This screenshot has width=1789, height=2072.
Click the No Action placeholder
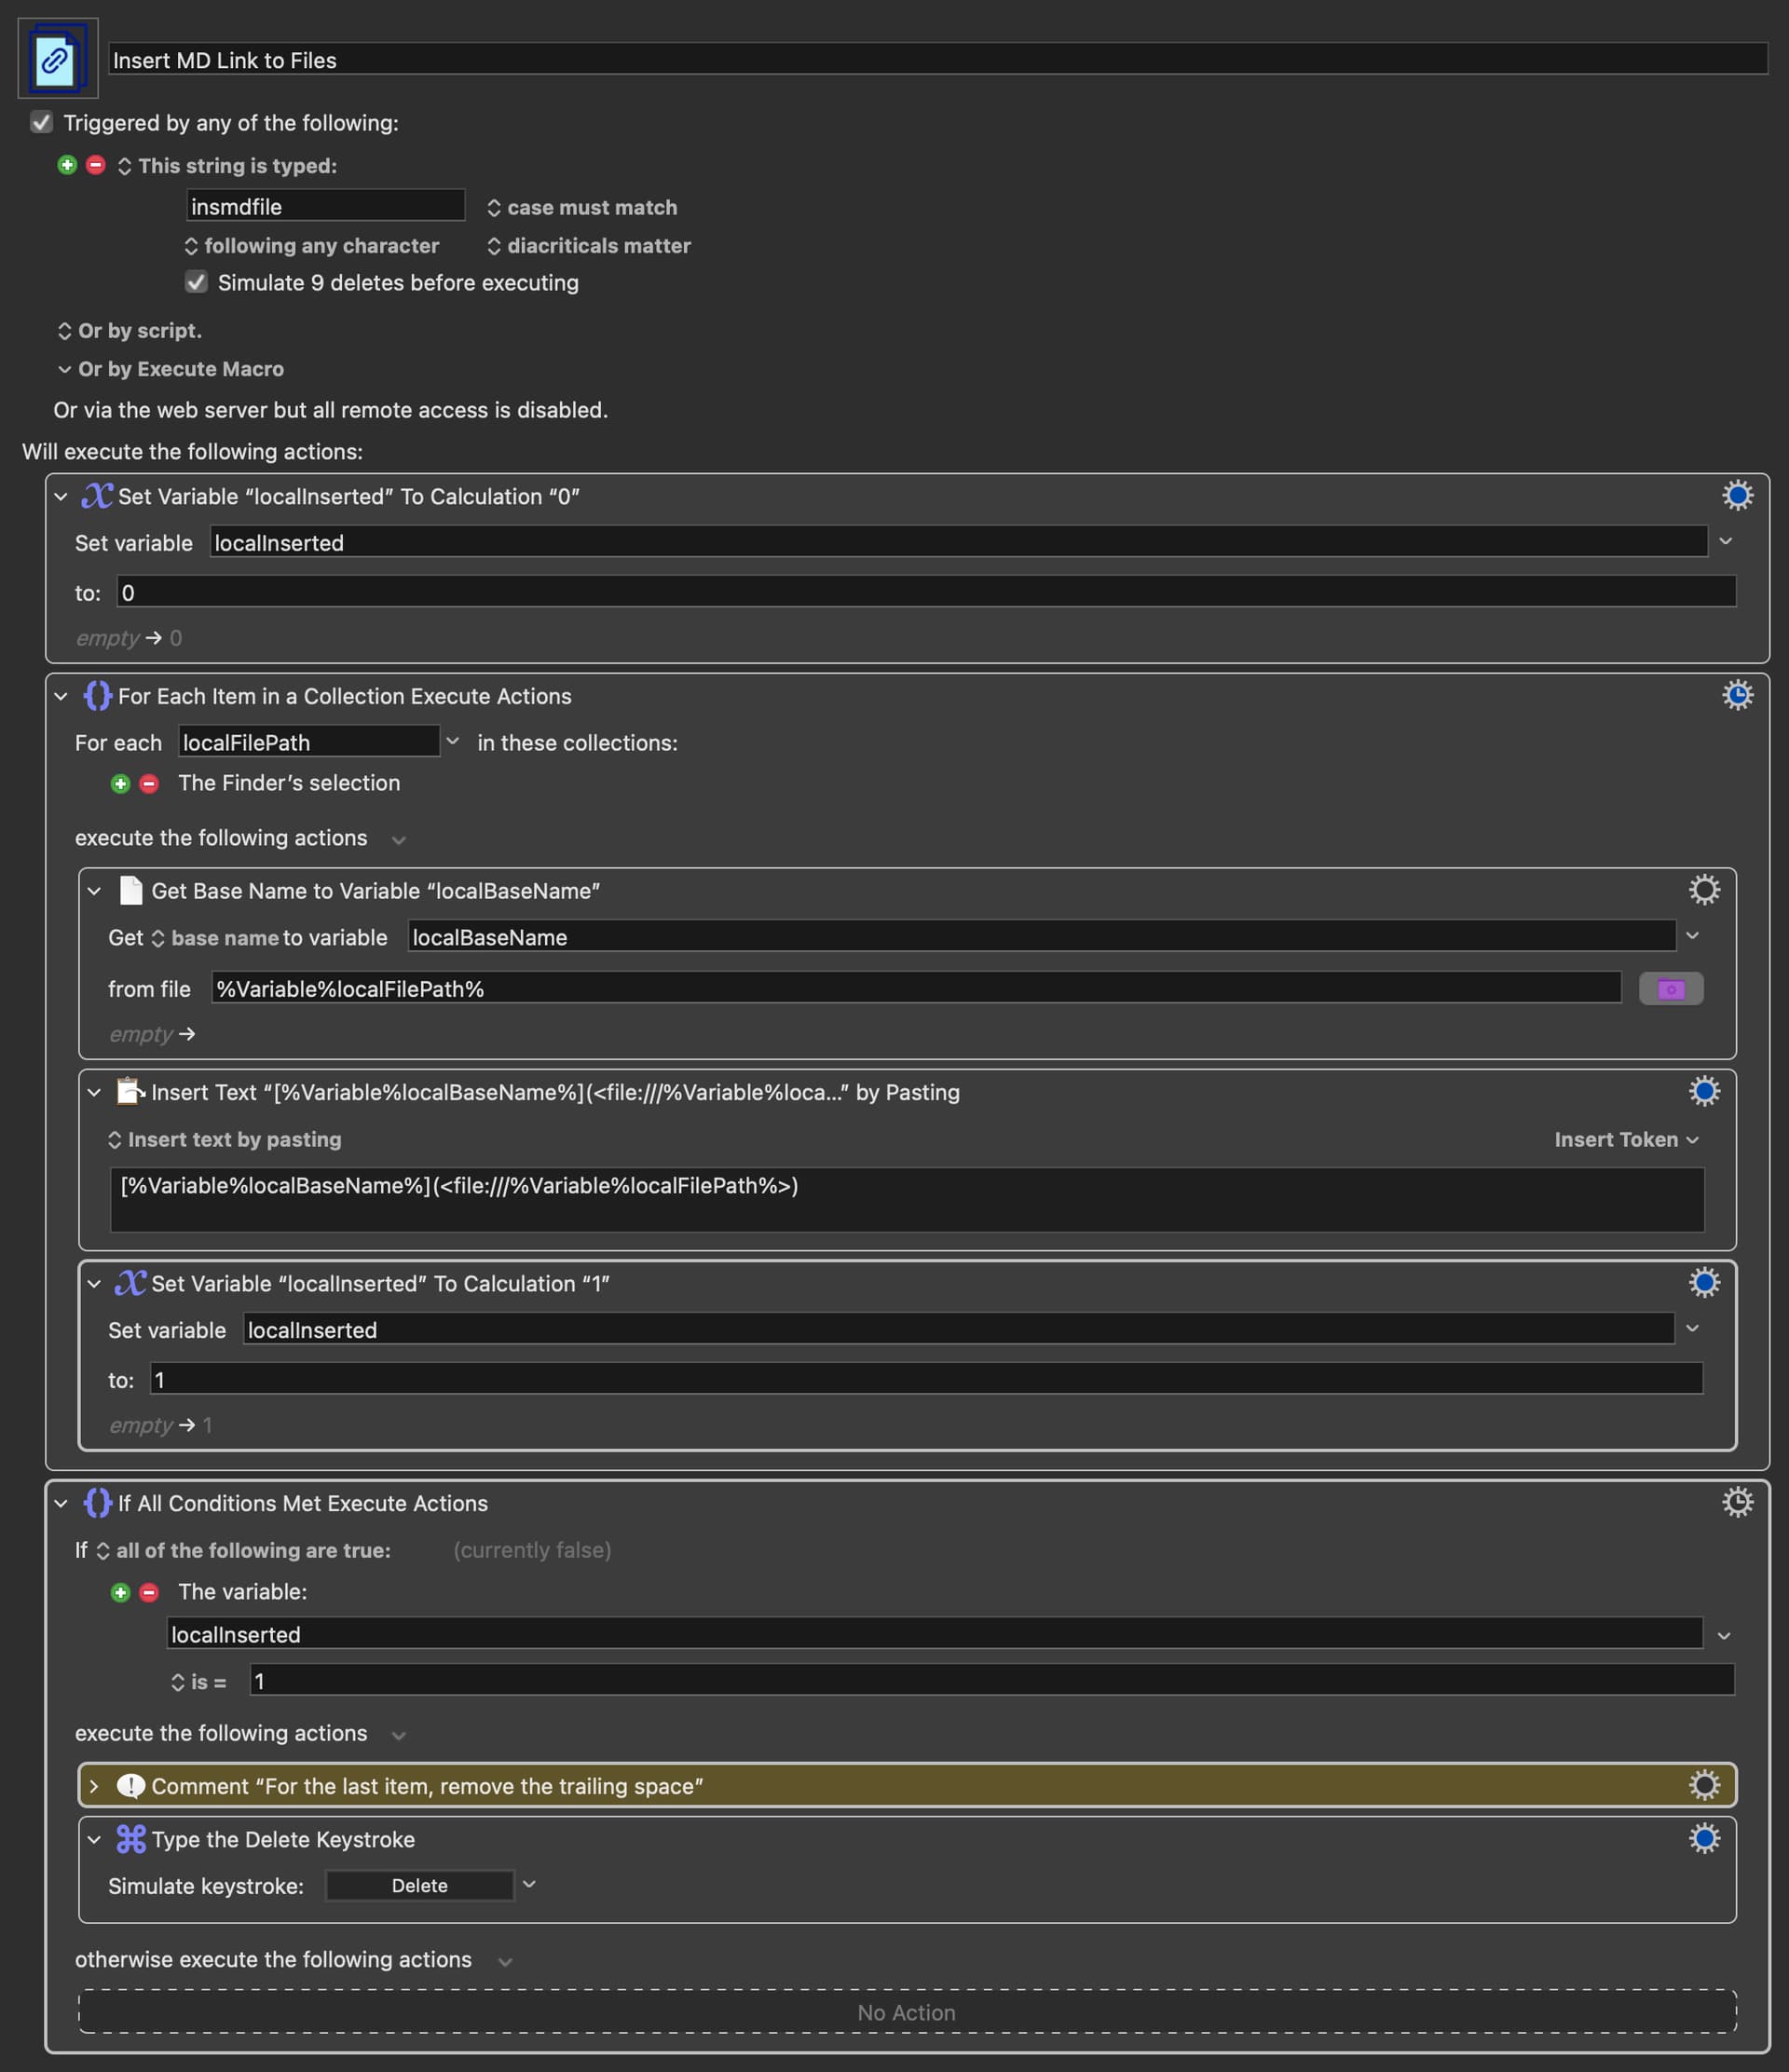(906, 2012)
